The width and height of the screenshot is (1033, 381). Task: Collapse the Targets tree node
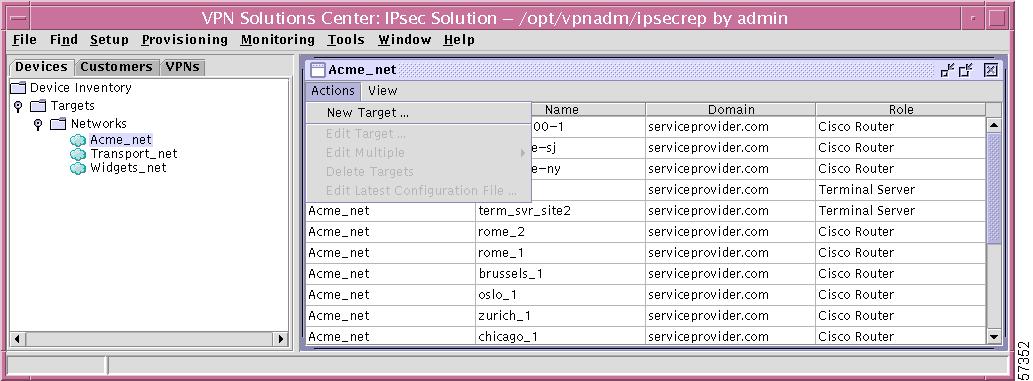(18, 105)
